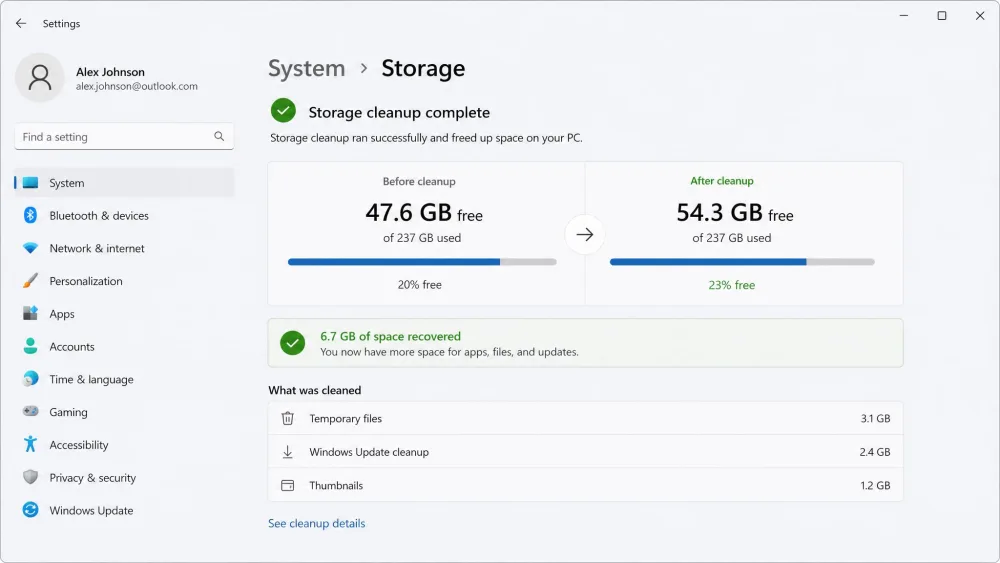
Task: Close the Settings window
Action: [980, 15]
